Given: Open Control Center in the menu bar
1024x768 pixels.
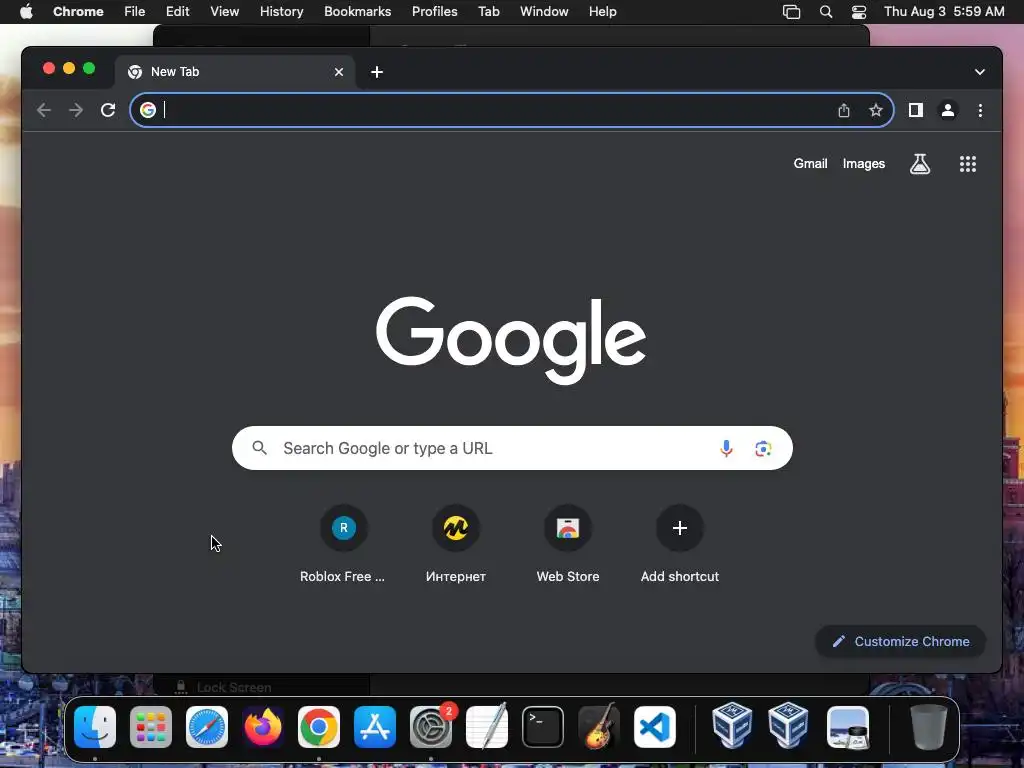Looking at the screenshot, I should click(x=859, y=12).
